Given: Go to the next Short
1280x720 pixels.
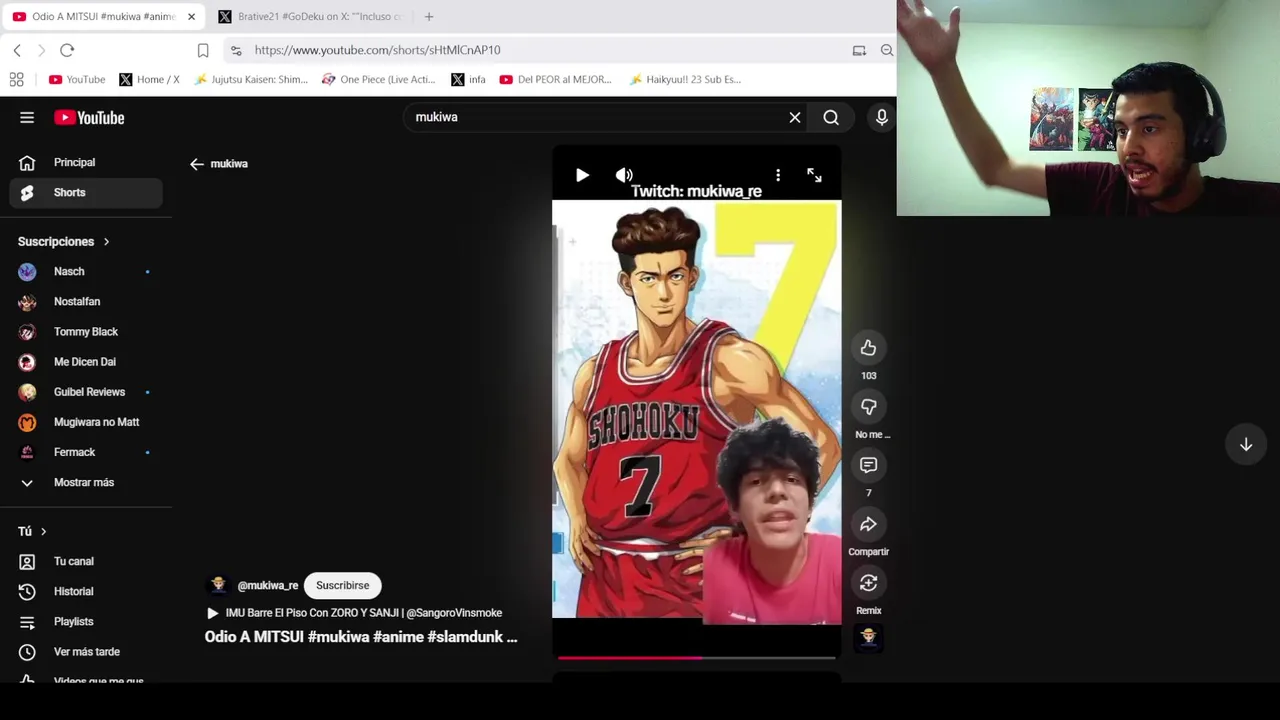Looking at the screenshot, I should tap(1246, 445).
